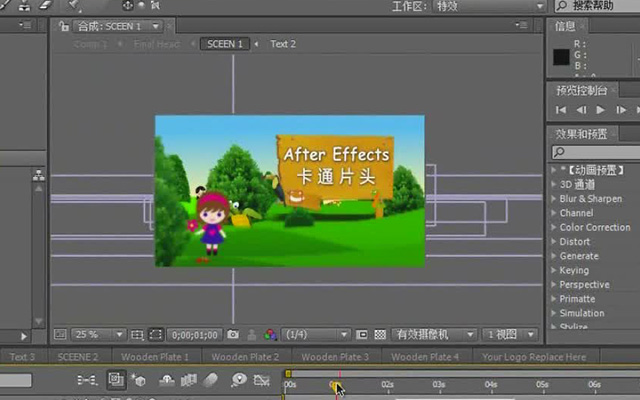640x400 pixels.
Task: Take a snapshot with the camera icon
Action: pyautogui.click(x=233, y=335)
